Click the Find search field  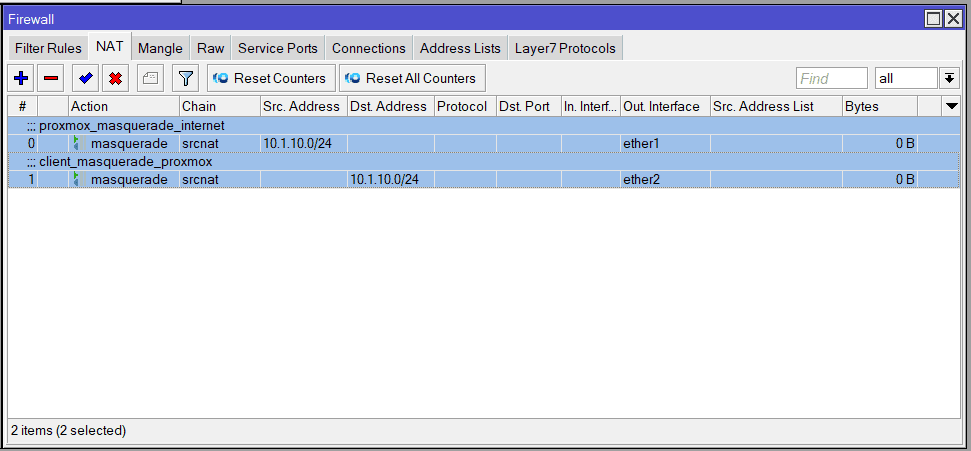click(x=831, y=78)
